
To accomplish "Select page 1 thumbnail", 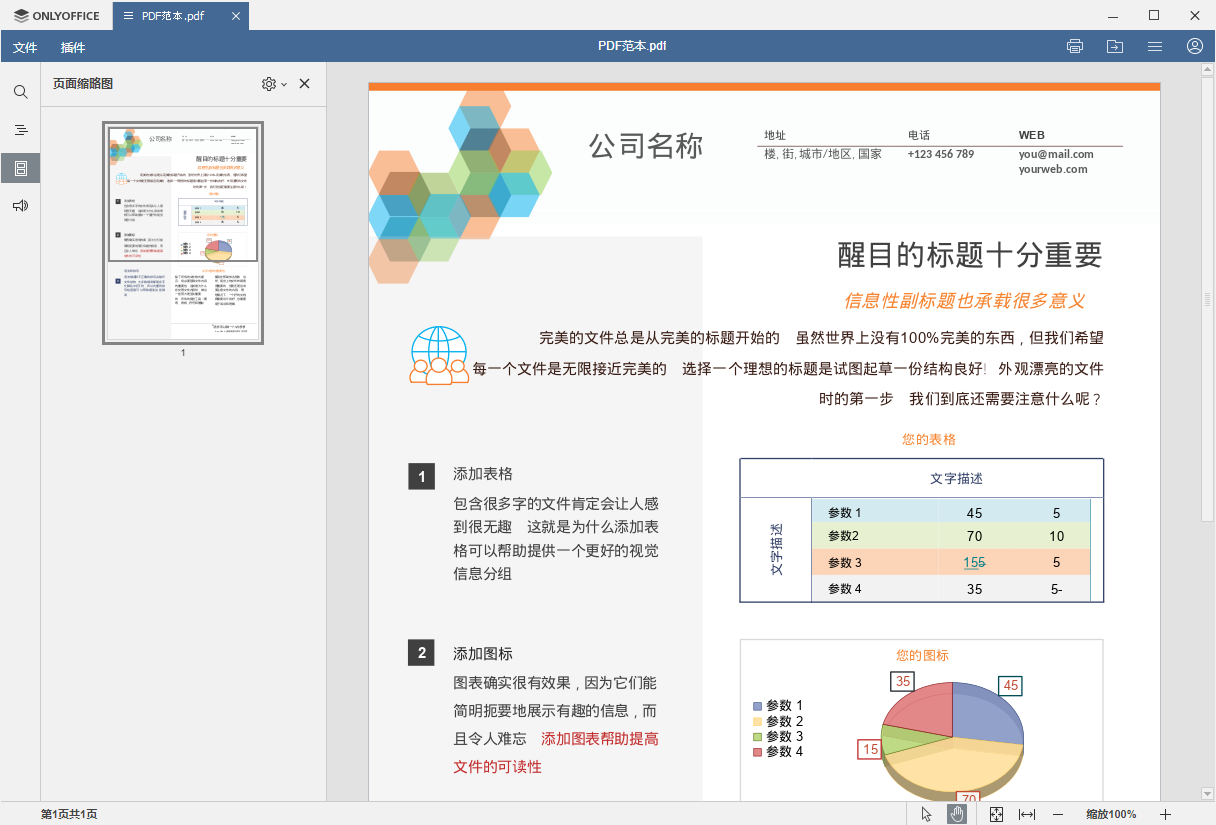I will pyautogui.click(x=183, y=234).
